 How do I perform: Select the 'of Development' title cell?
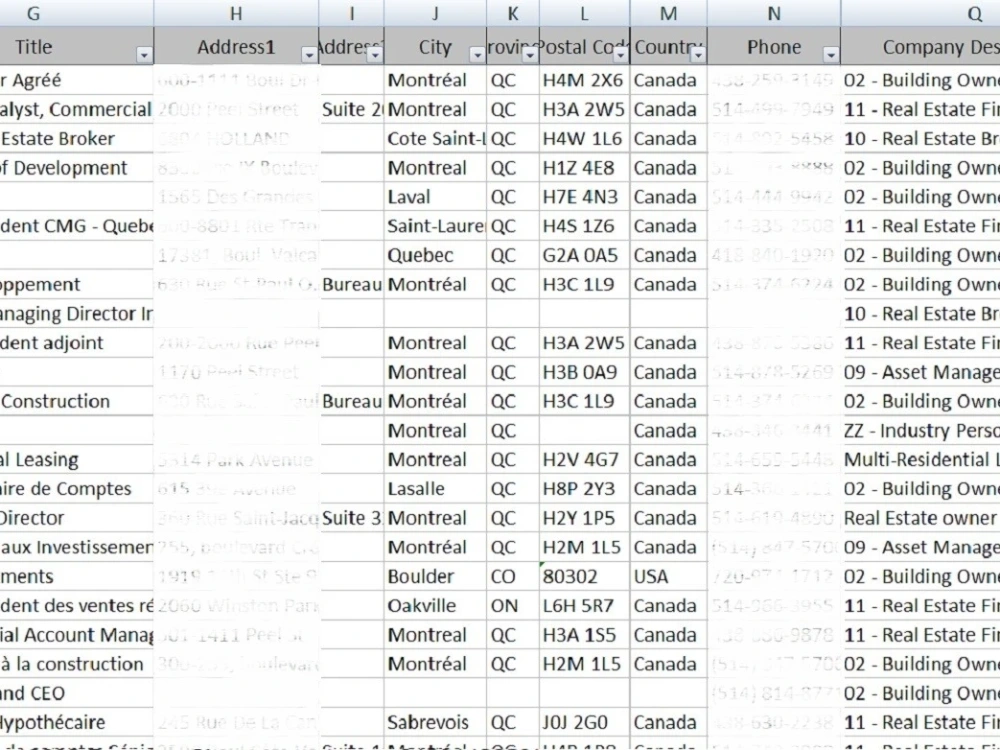tap(77, 168)
